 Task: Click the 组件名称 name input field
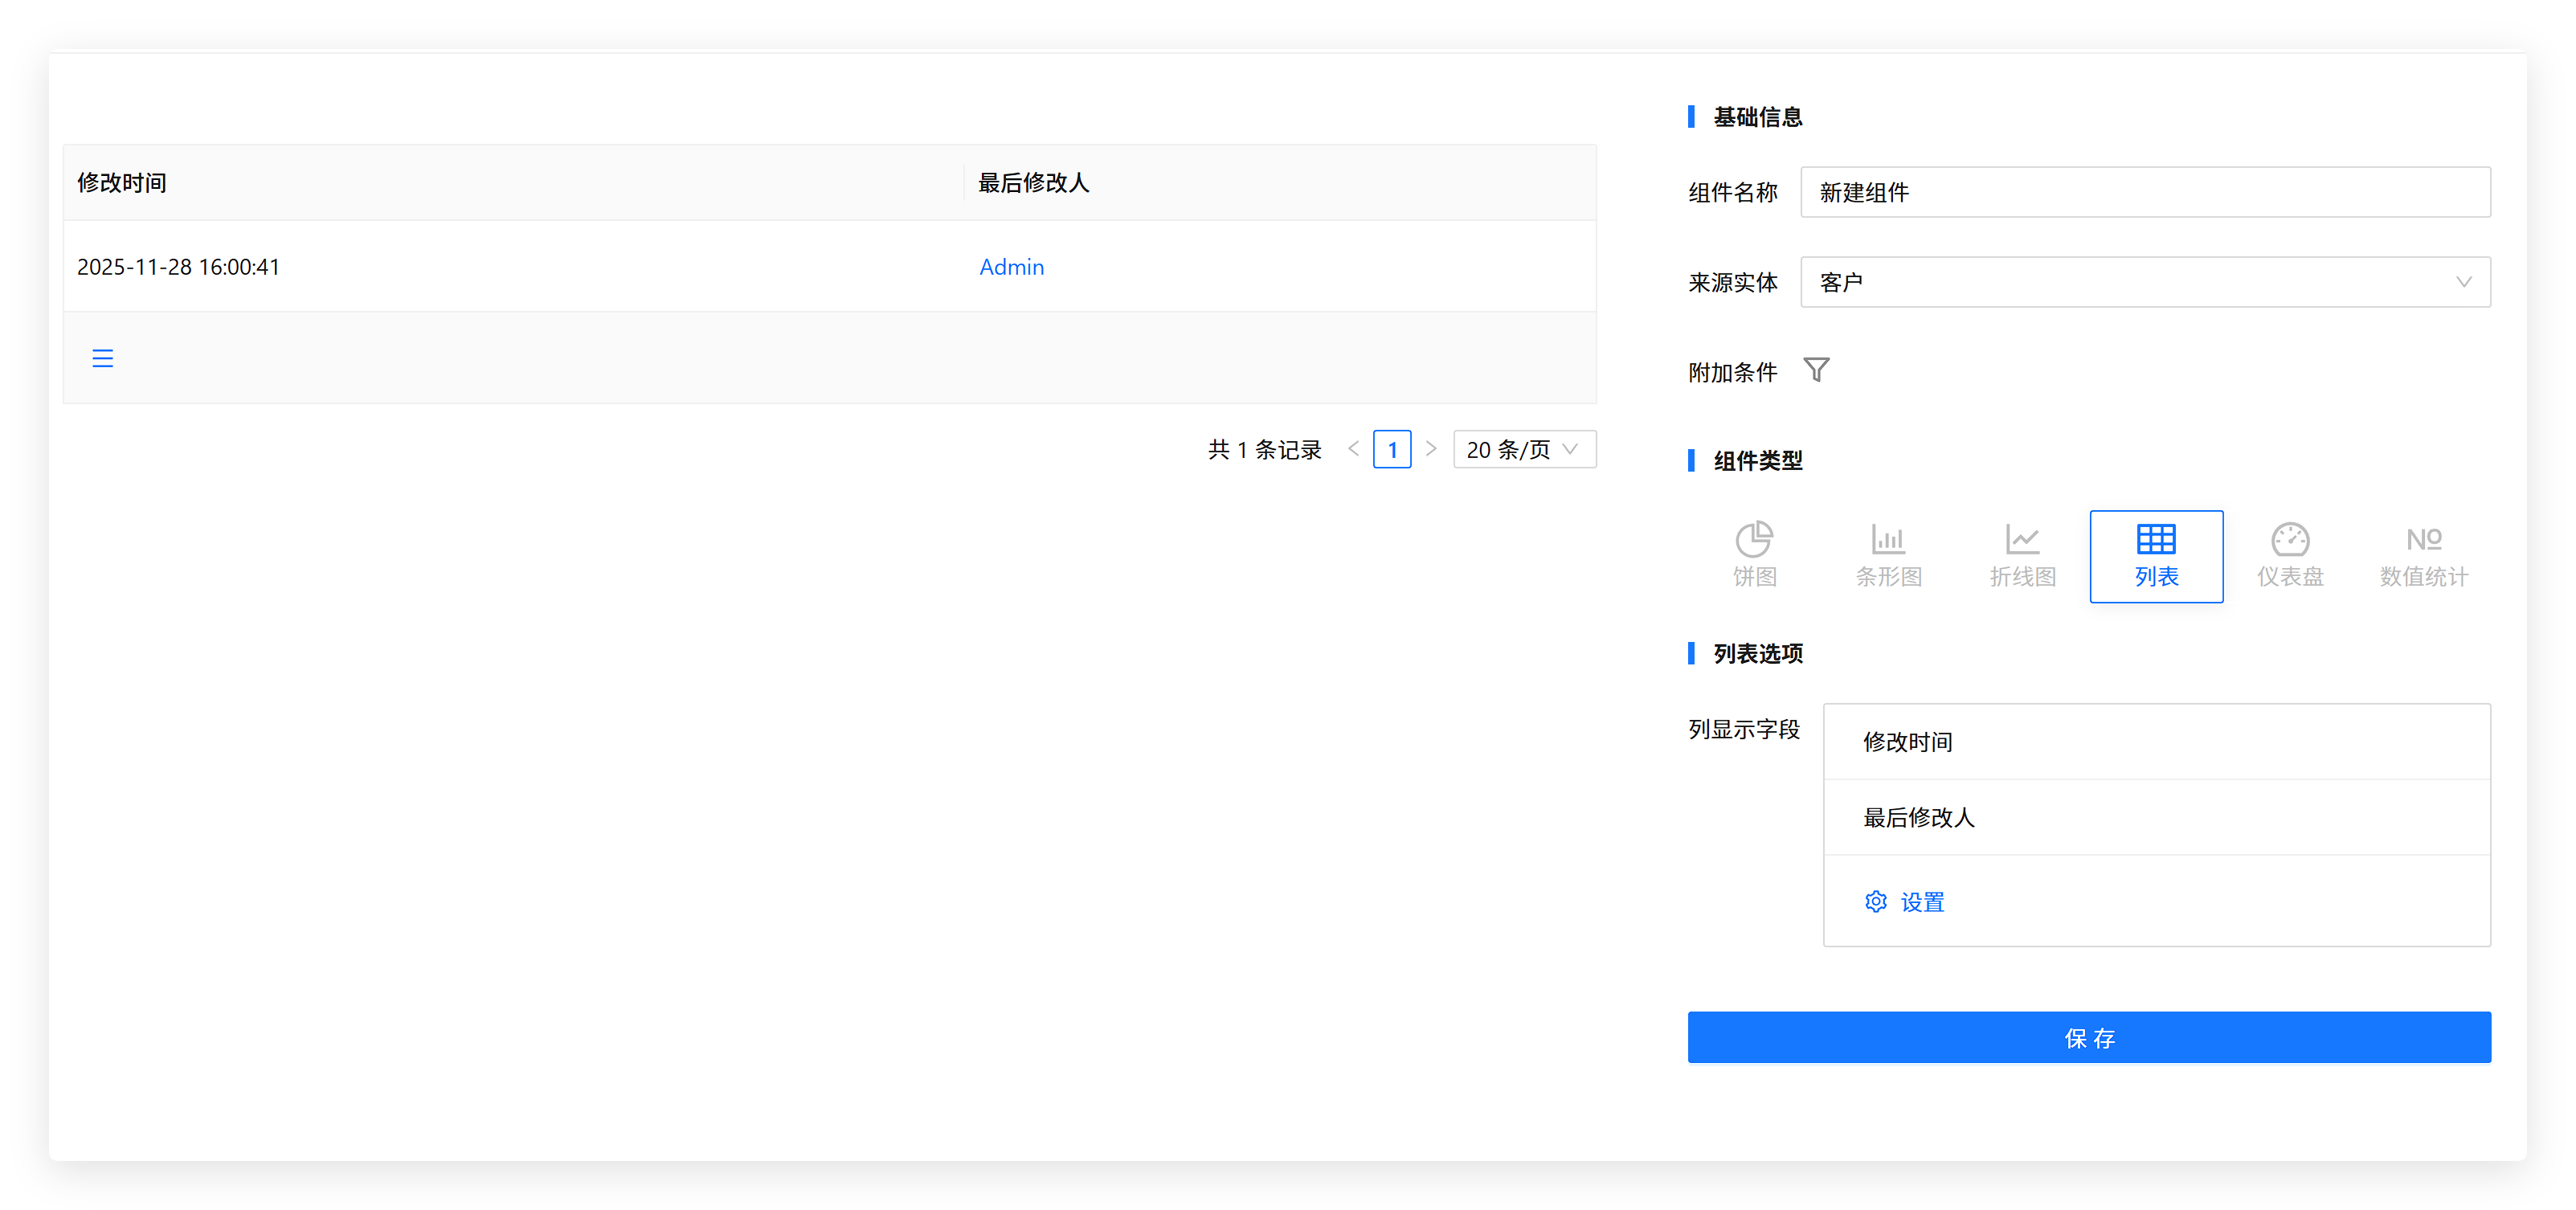pyautogui.click(x=2144, y=192)
